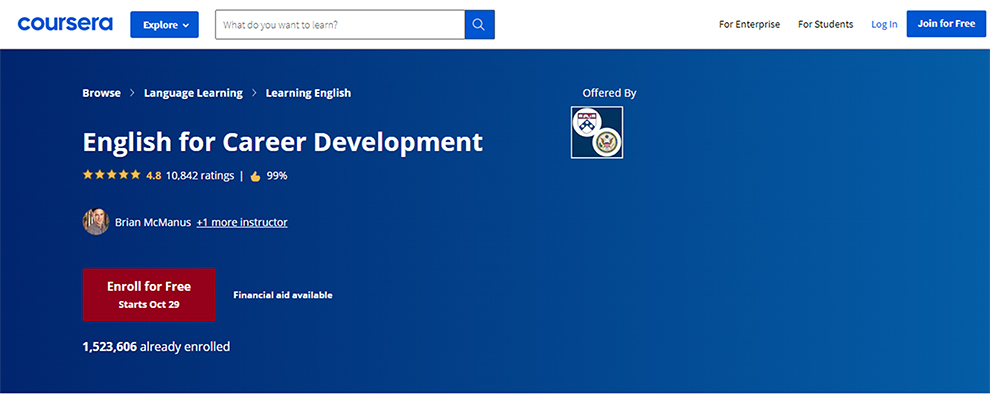
Task: Click the thumbs-up icon beside 99%
Action: tap(255, 176)
